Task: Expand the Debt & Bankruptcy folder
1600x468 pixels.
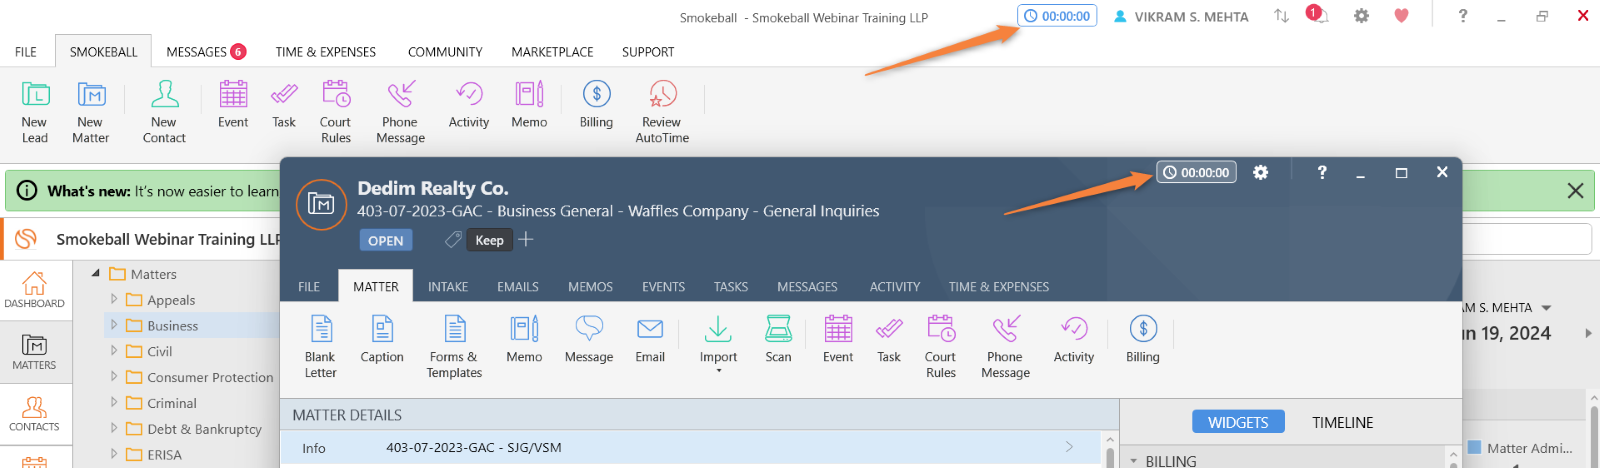Action: pyautogui.click(x=114, y=429)
